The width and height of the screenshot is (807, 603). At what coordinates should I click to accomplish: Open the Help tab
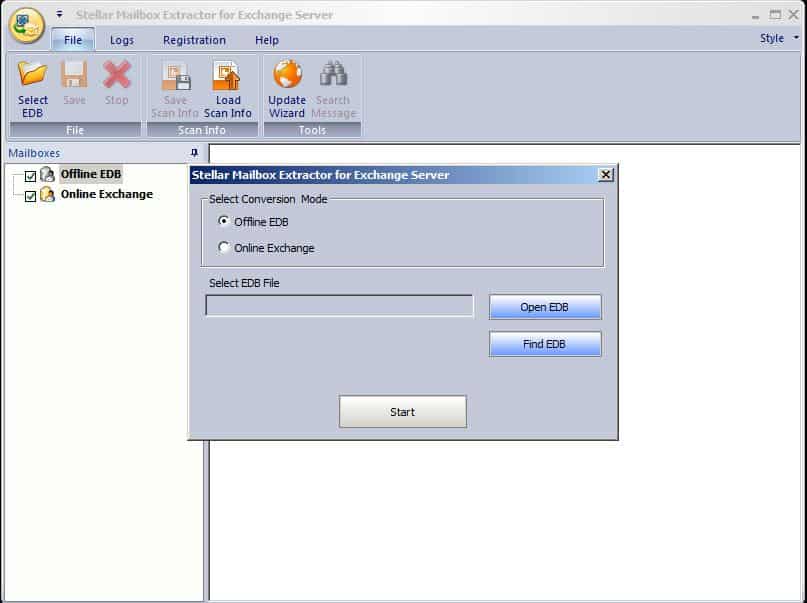[x=267, y=40]
